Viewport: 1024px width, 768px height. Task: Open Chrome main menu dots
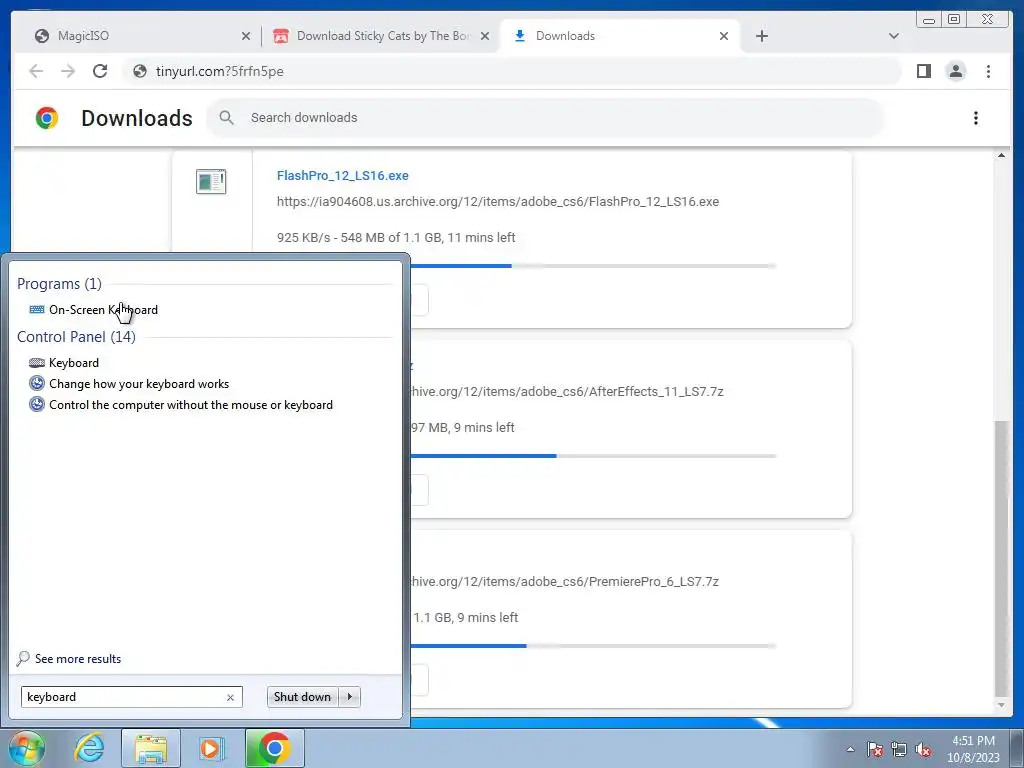pos(988,71)
